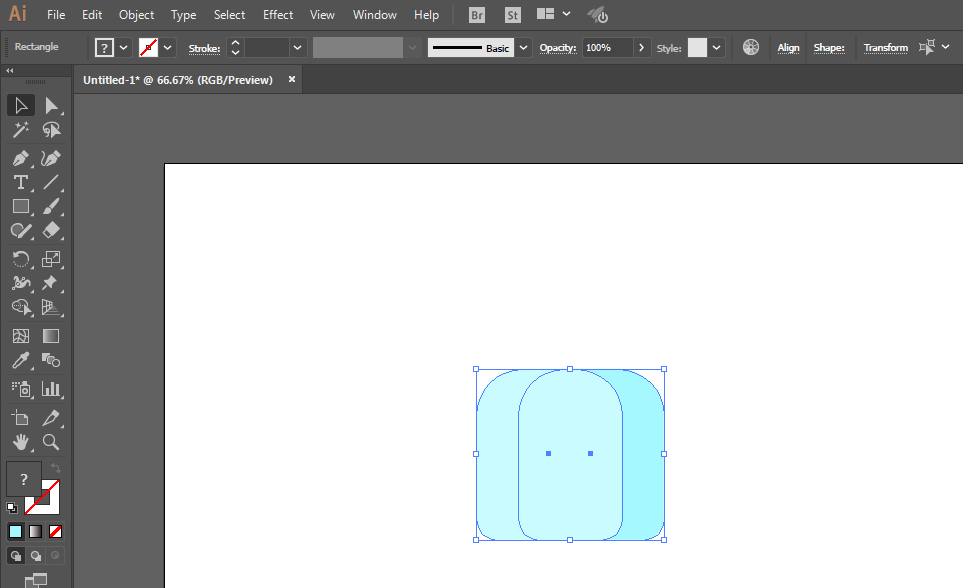The height and width of the screenshot is (588, 963).
Task: Select the Gradient tool
Action: click(x=51, y=336)
